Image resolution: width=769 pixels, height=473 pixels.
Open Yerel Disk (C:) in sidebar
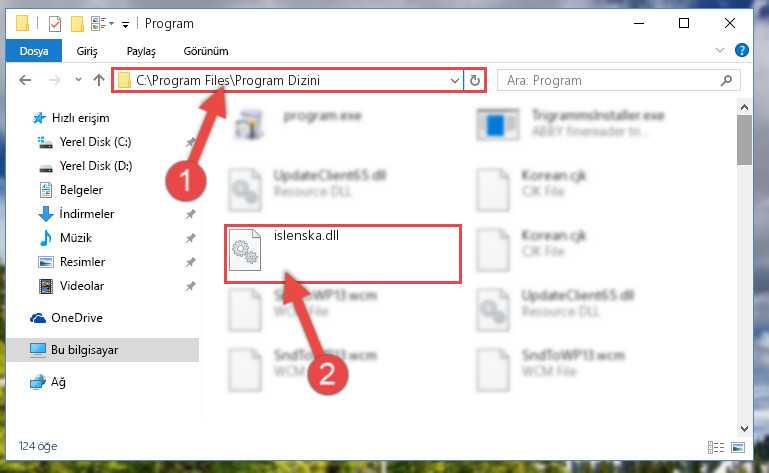(x=95, y=142)
